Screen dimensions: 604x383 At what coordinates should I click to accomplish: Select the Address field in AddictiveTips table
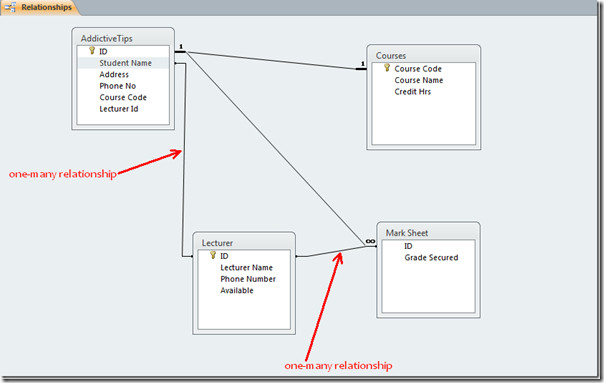pyautogui.click(x=123, y=74)
